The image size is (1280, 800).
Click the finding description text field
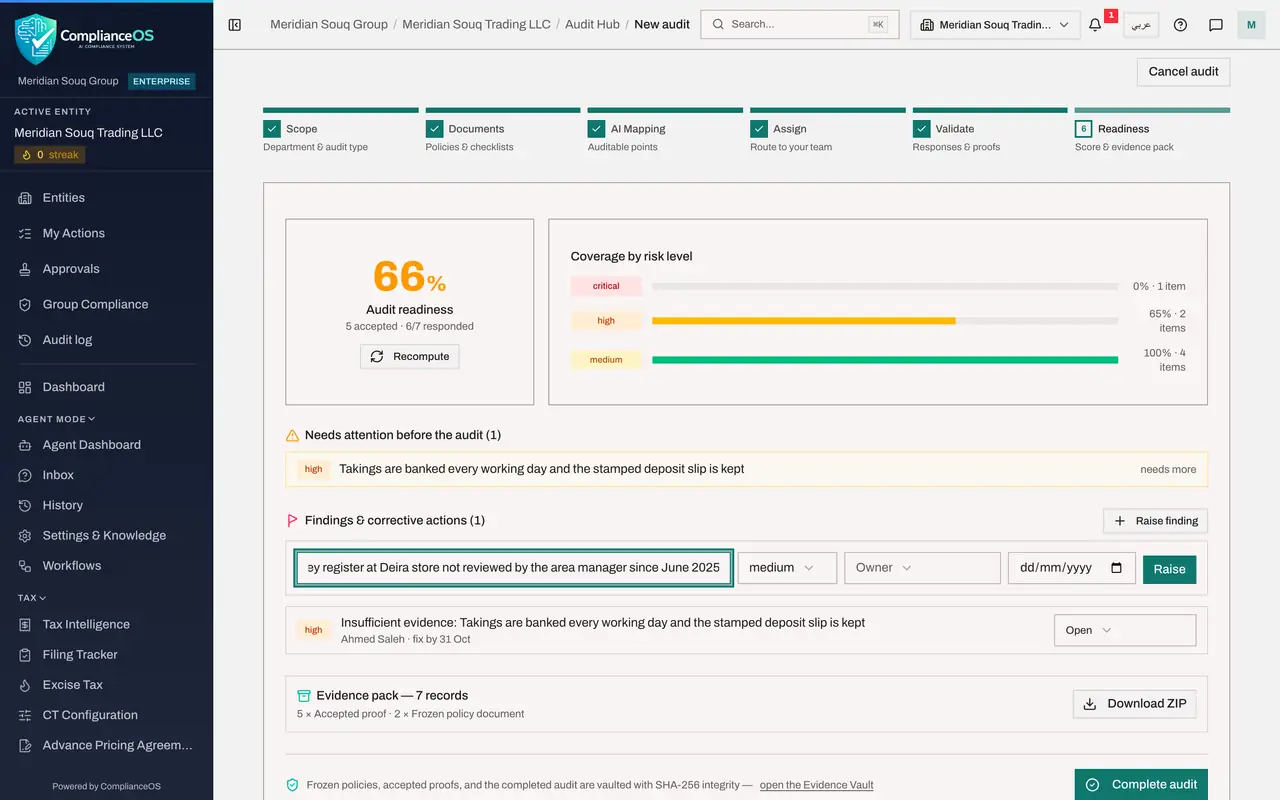[x=514, y=568]
